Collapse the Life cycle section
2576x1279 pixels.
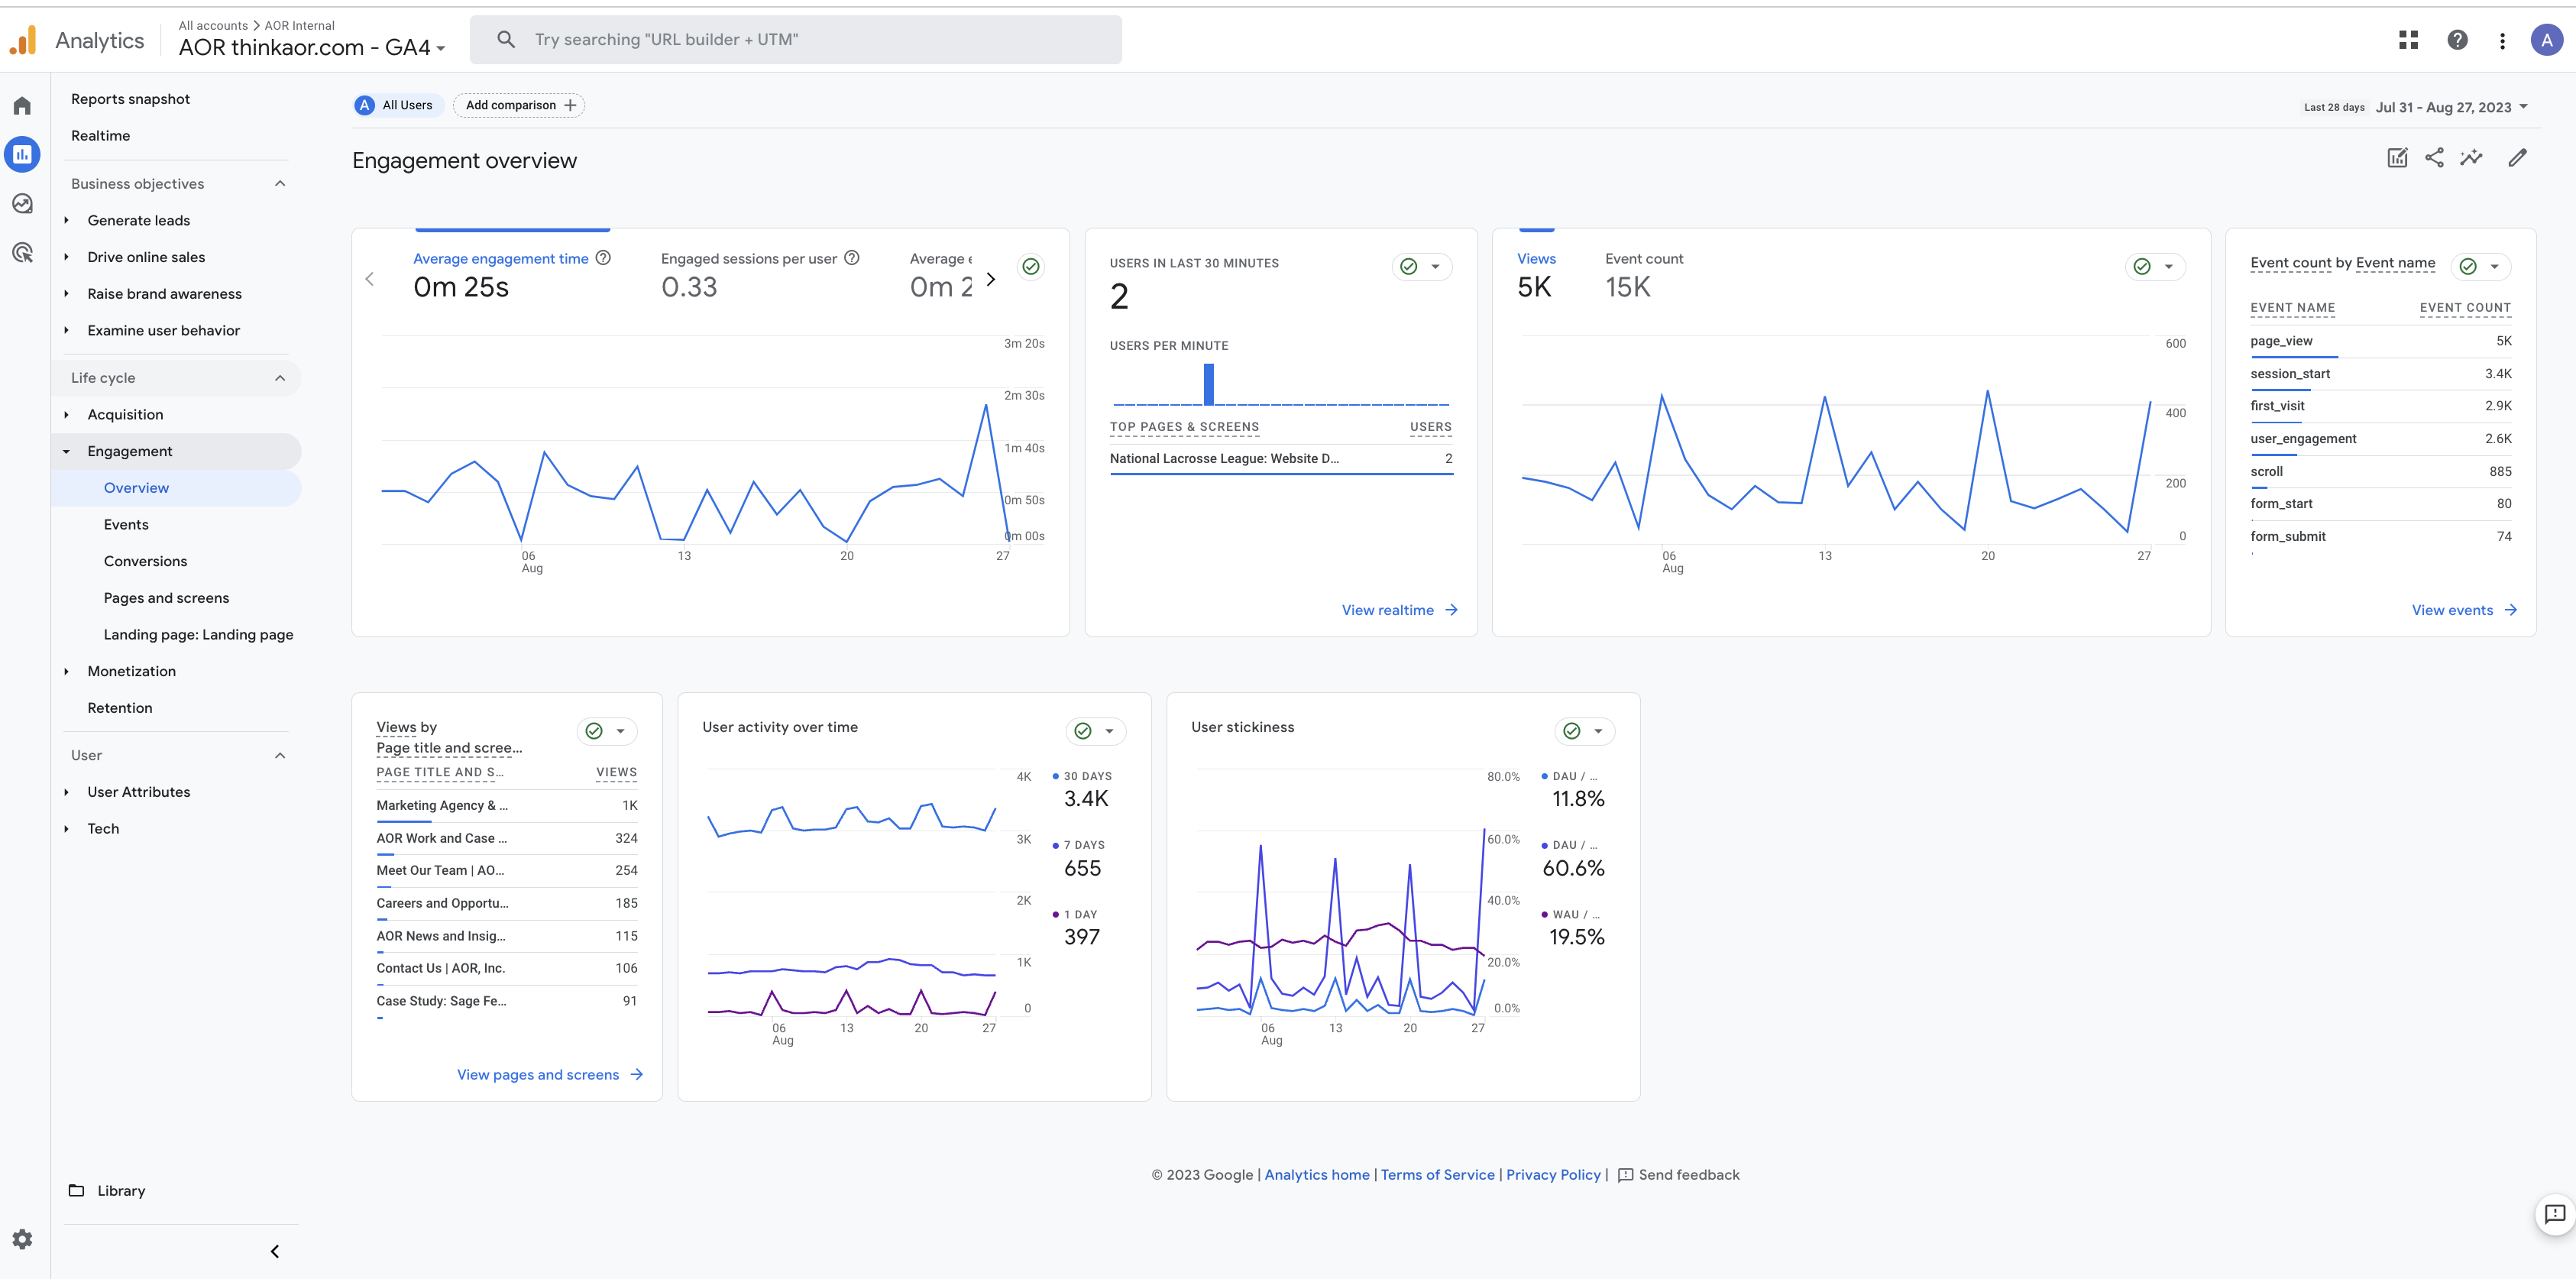tap(280, 378)
